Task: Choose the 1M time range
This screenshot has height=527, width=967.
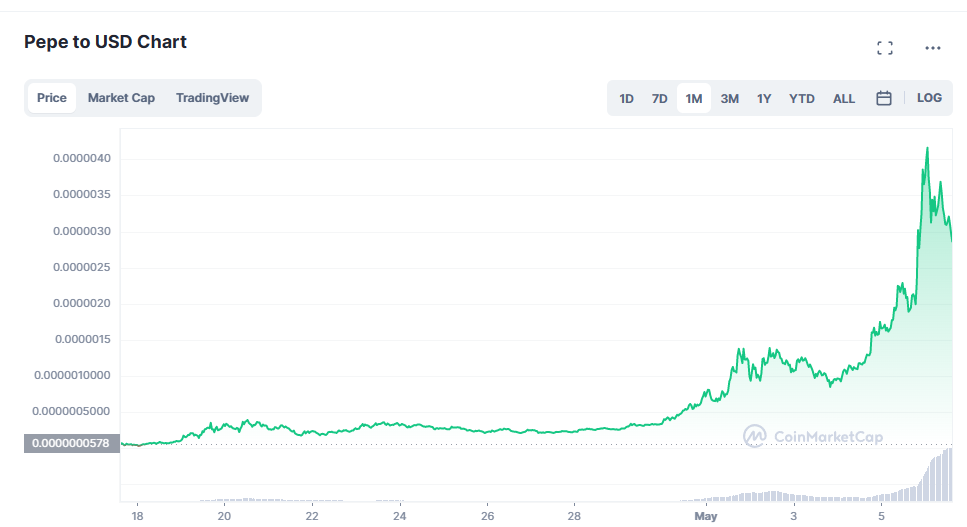Action: pyautogui.click(x=694, y=98)
